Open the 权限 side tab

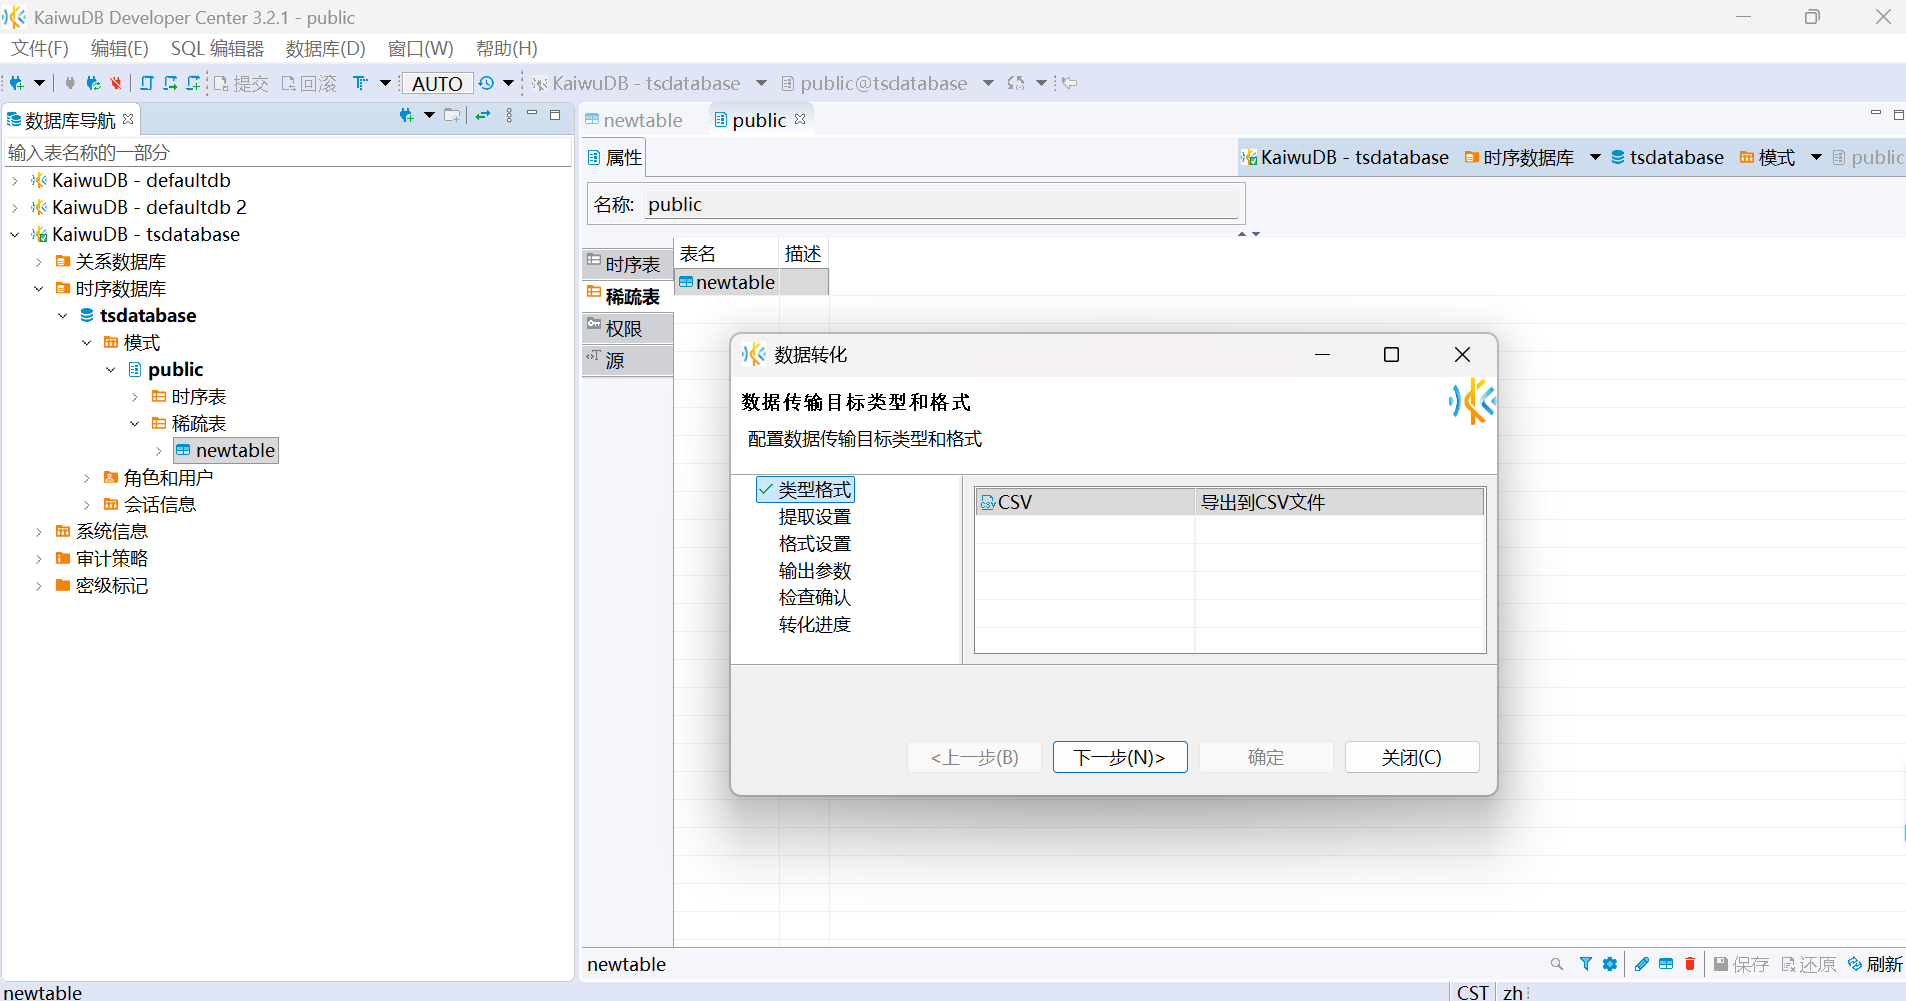point(627,328)
